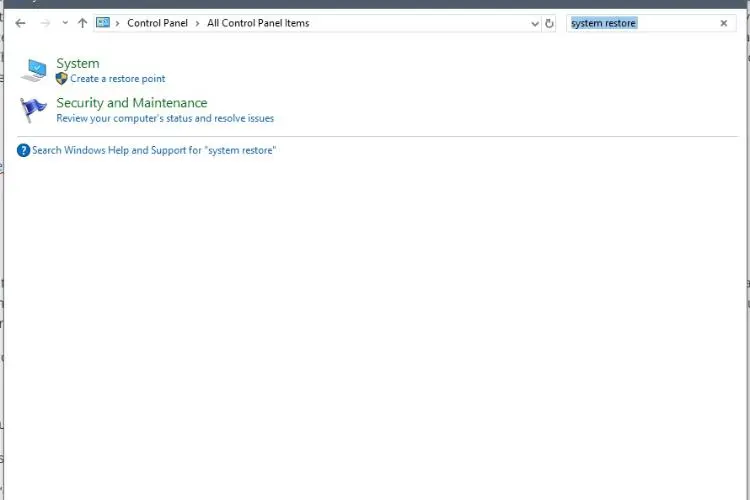Select All Control Panel Items breadcrumb
Screen dimensions: 750x500
point(258,23)
